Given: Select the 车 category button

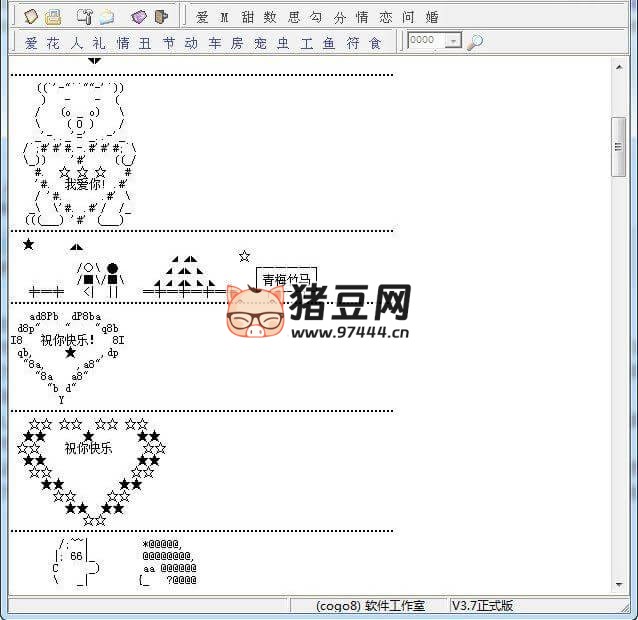Looking at the screenshot, I should click(215, 42).
